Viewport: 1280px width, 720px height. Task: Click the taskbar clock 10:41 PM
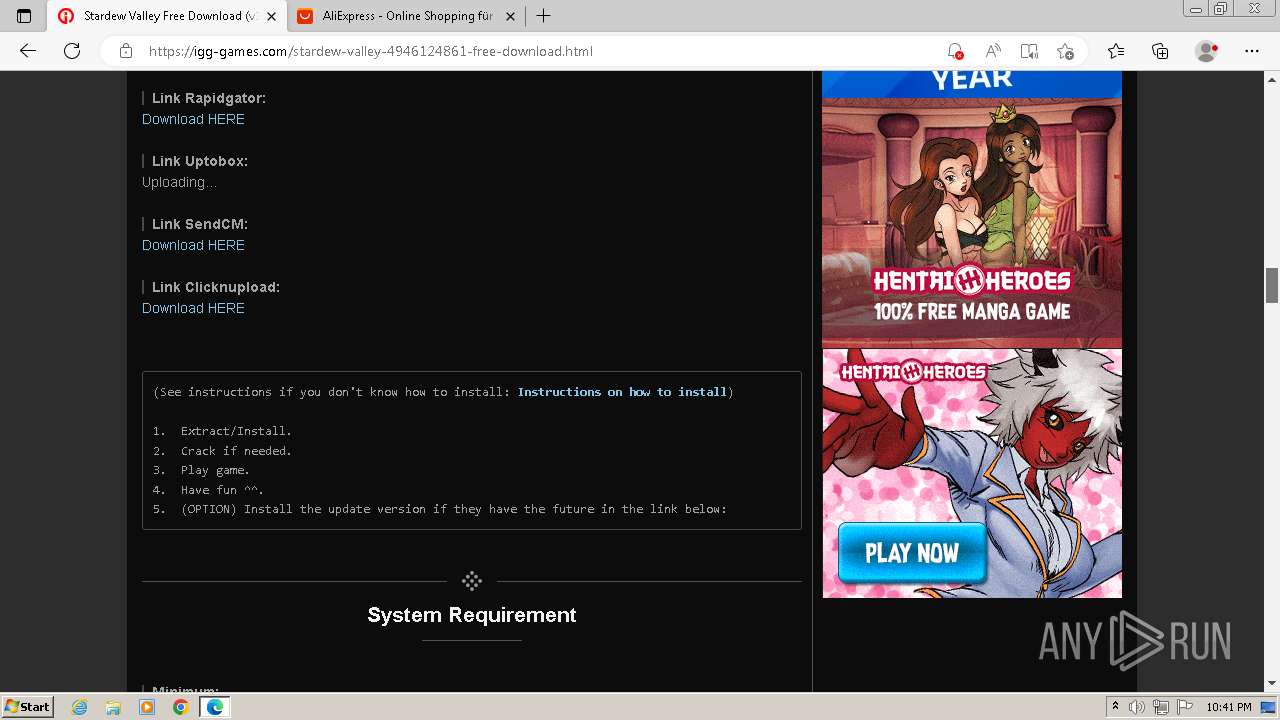coord(1229,707)
